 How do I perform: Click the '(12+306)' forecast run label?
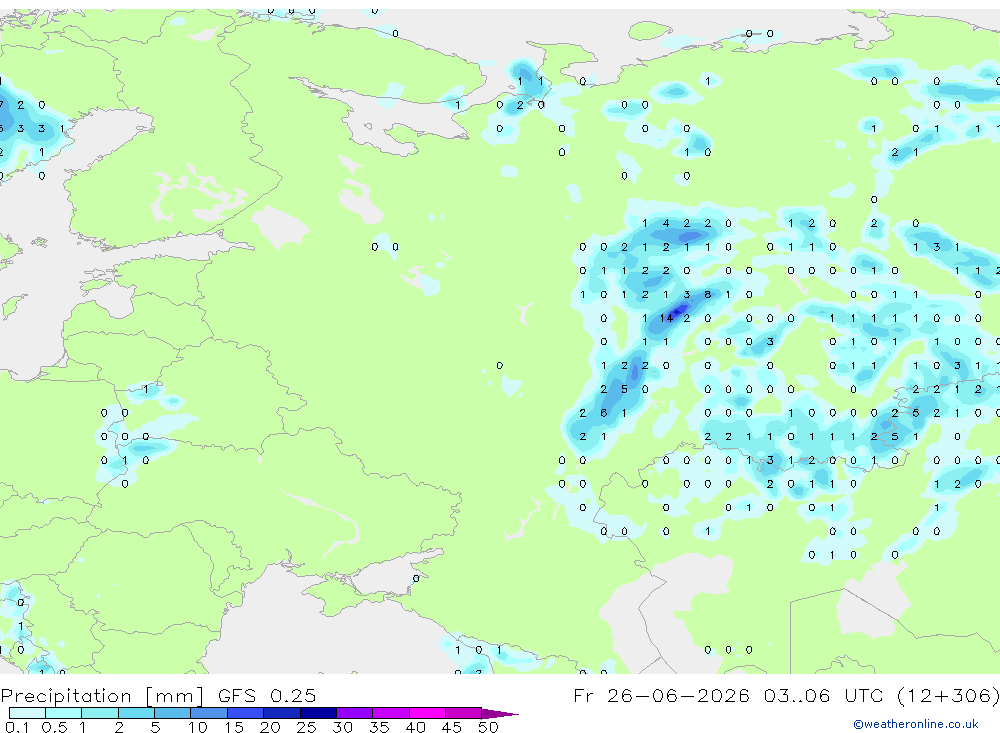point(948,695)
